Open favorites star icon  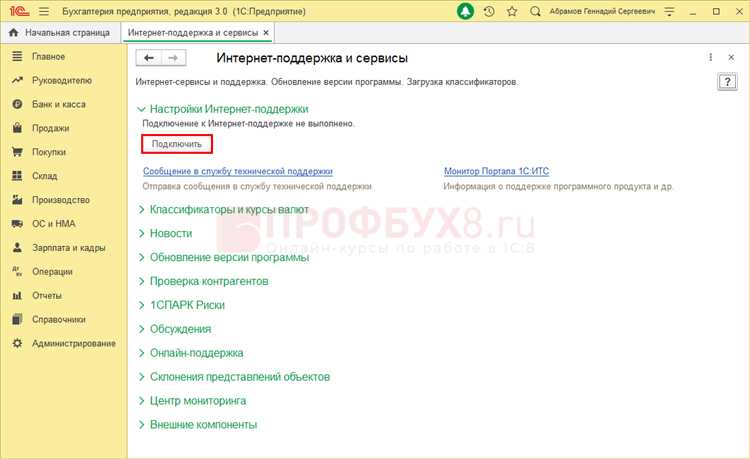(x=512, y=11)
